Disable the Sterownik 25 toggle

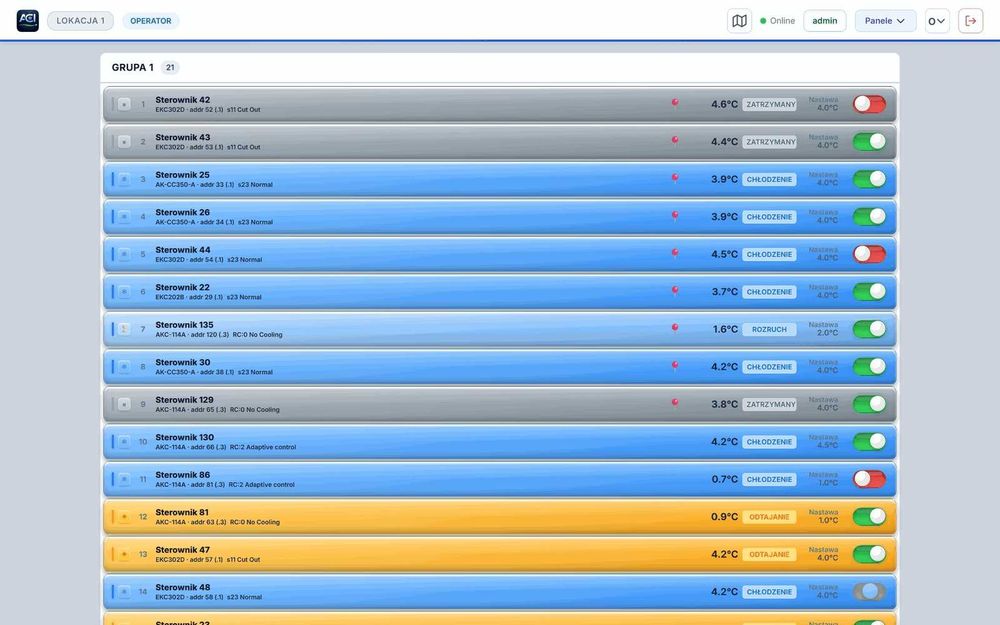pos(869,179)
